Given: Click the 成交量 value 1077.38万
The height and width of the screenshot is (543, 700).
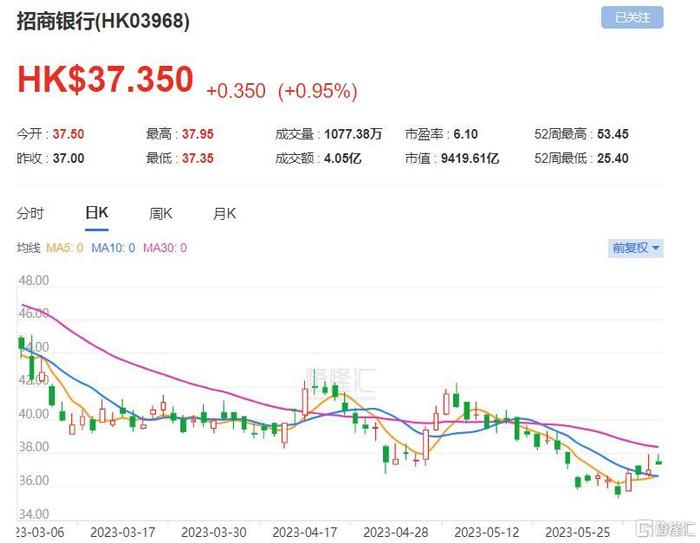Looking at the screenshot, I should tap(353, 134).
